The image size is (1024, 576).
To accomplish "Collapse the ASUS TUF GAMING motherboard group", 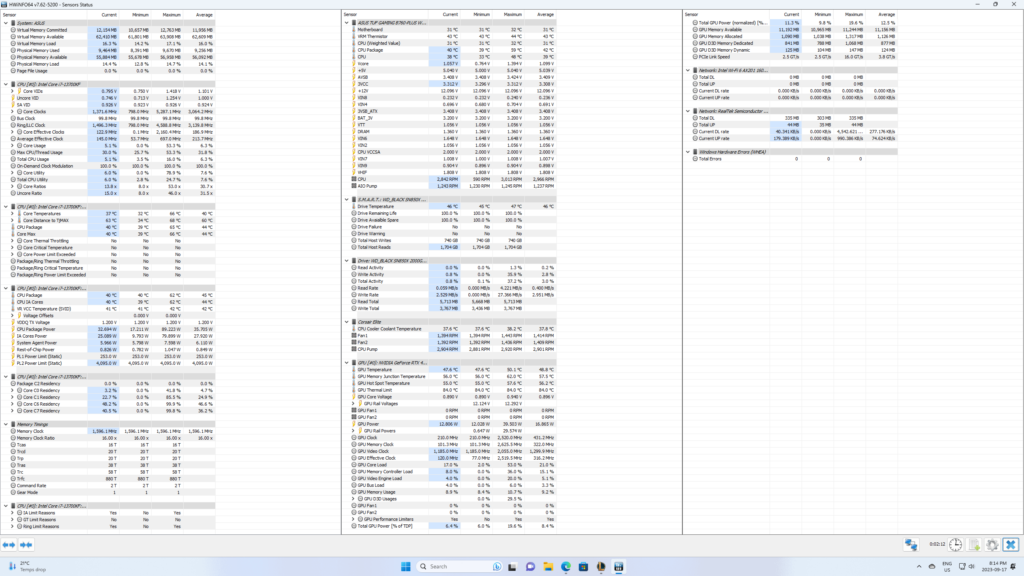I will [347, 23].
